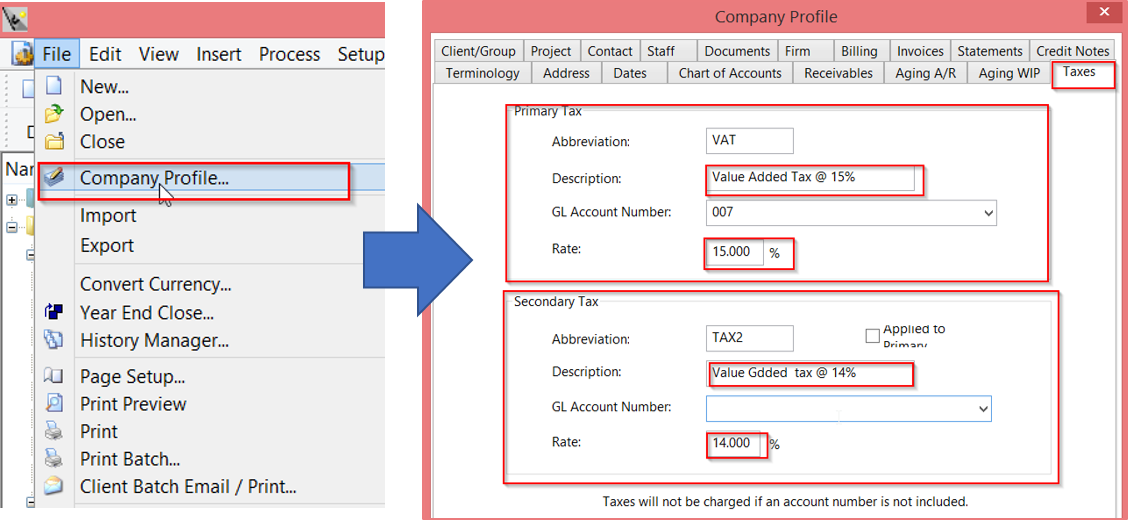
Task: Select Convert Currency from the File menu
Action: [x=155, y=284]
